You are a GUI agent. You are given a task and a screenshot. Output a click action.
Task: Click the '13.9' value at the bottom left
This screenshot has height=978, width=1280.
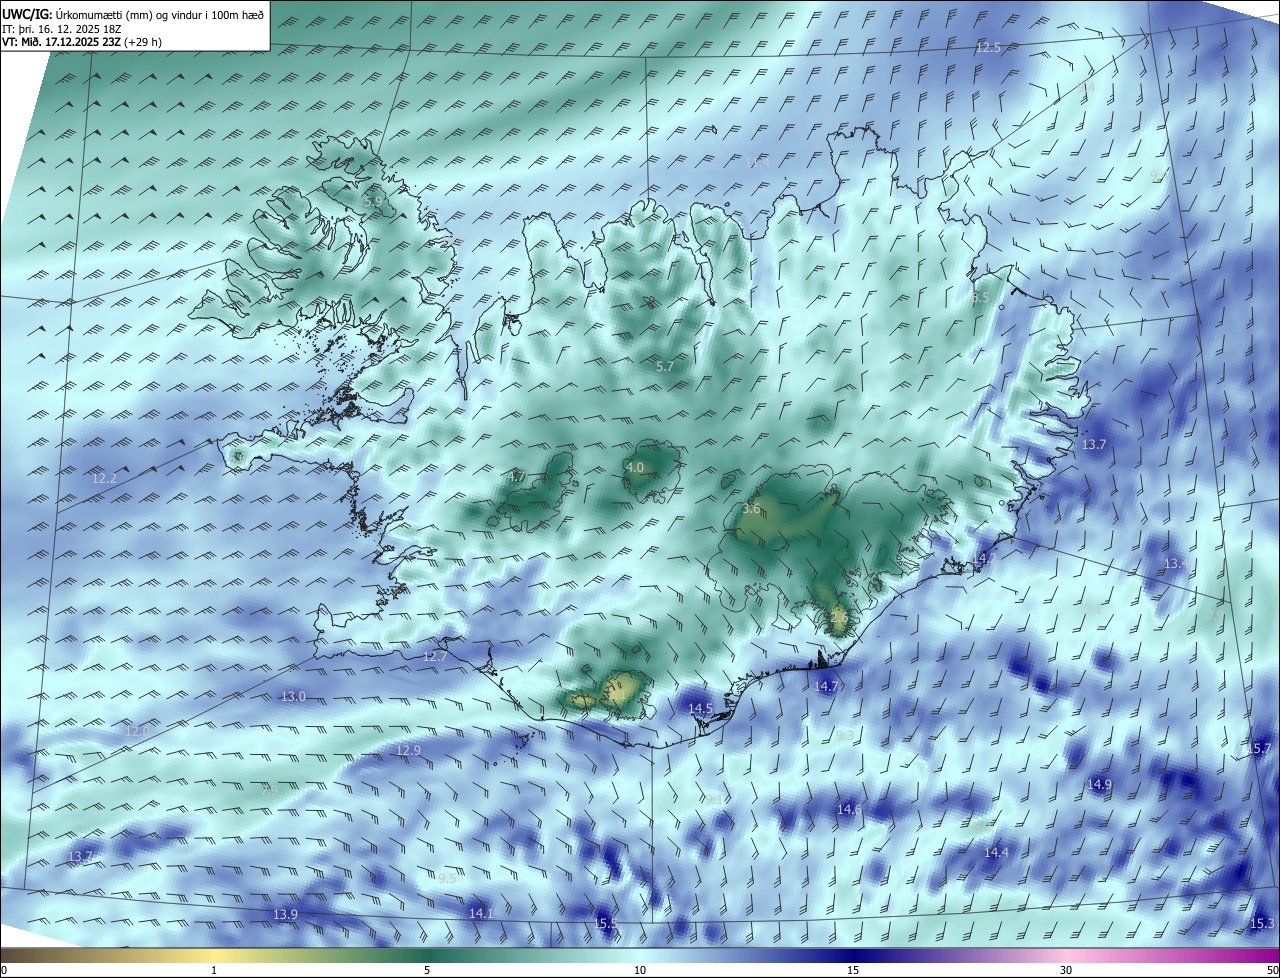pyautogui.click(x=285, y=915)
